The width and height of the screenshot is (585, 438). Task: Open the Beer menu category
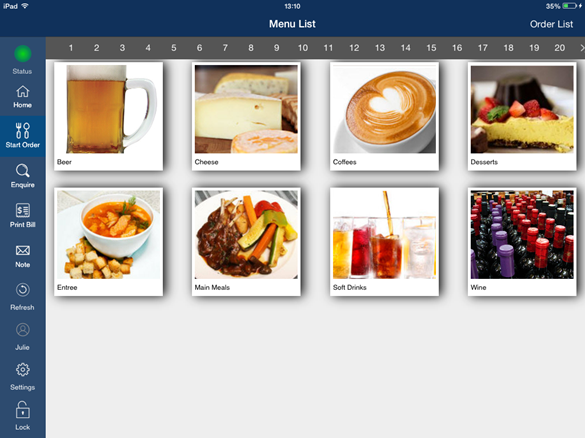coord(109,116)
